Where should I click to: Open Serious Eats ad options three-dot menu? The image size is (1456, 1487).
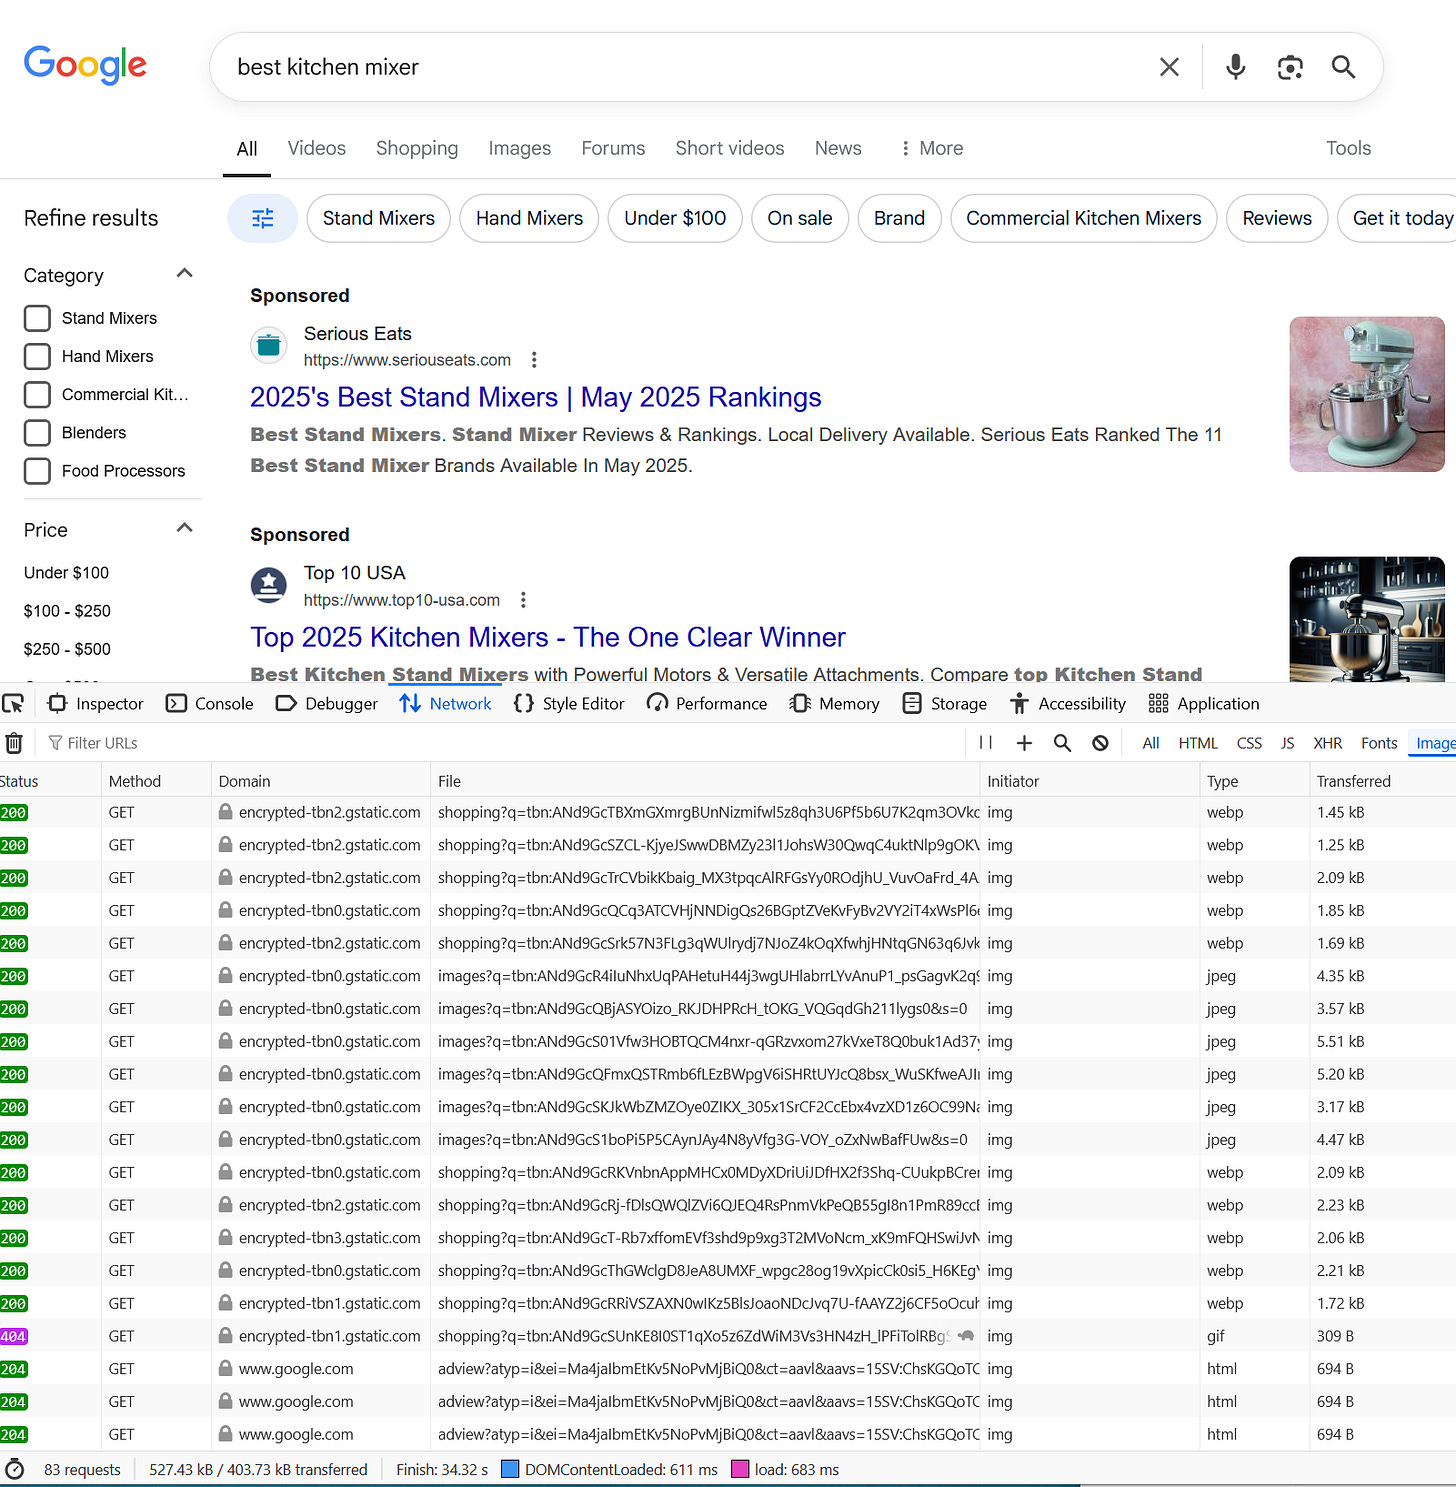pyautogui.click(x=534, y=360)
